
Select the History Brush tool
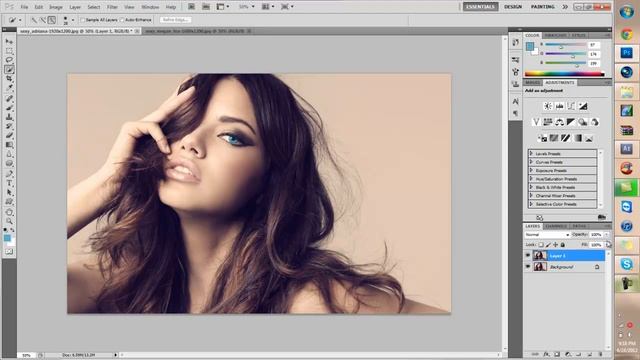coord(9,126)
